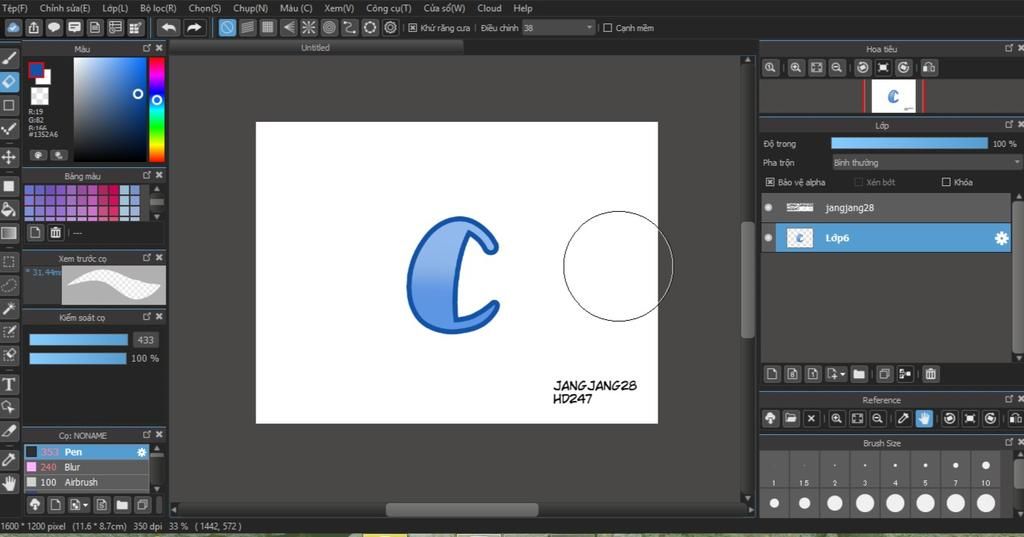This screenshot has width=1024, height=537.
Task: Open the Cửa sổ(W) menu
Action: coord(444,8)
